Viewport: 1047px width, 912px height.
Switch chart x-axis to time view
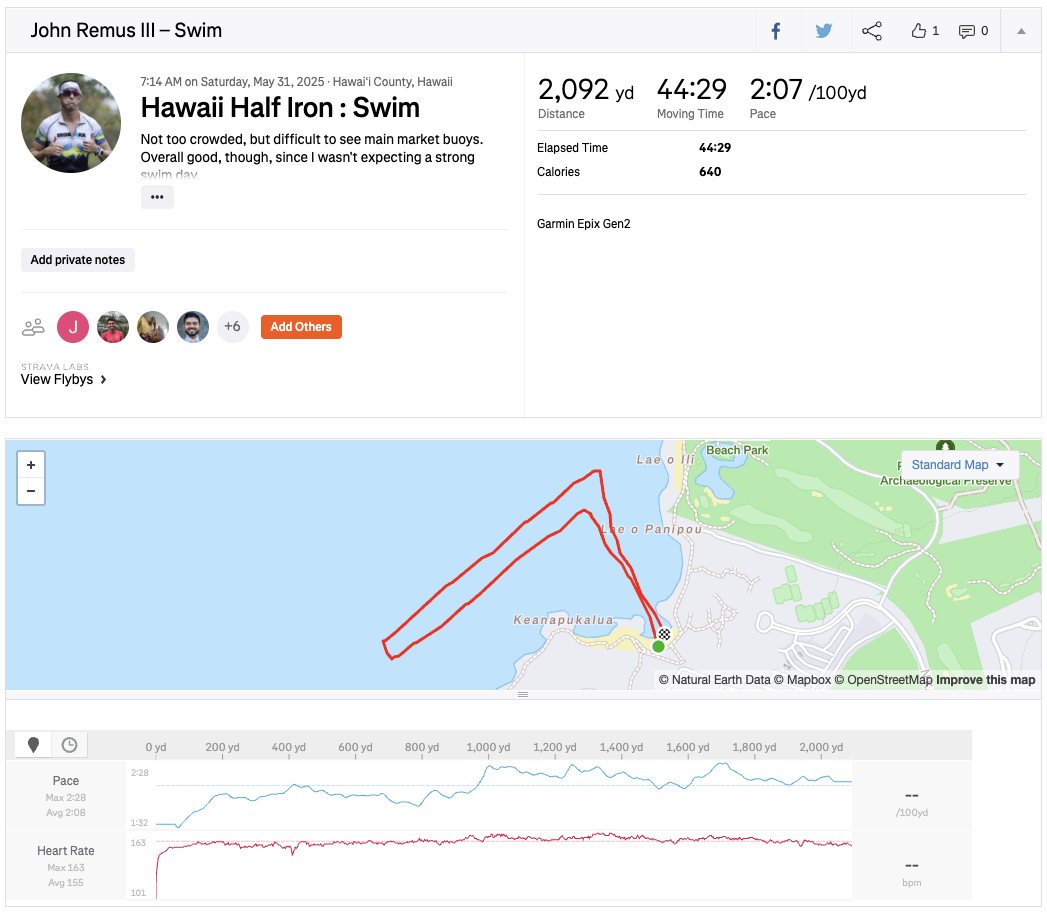(x=69, y=744)
